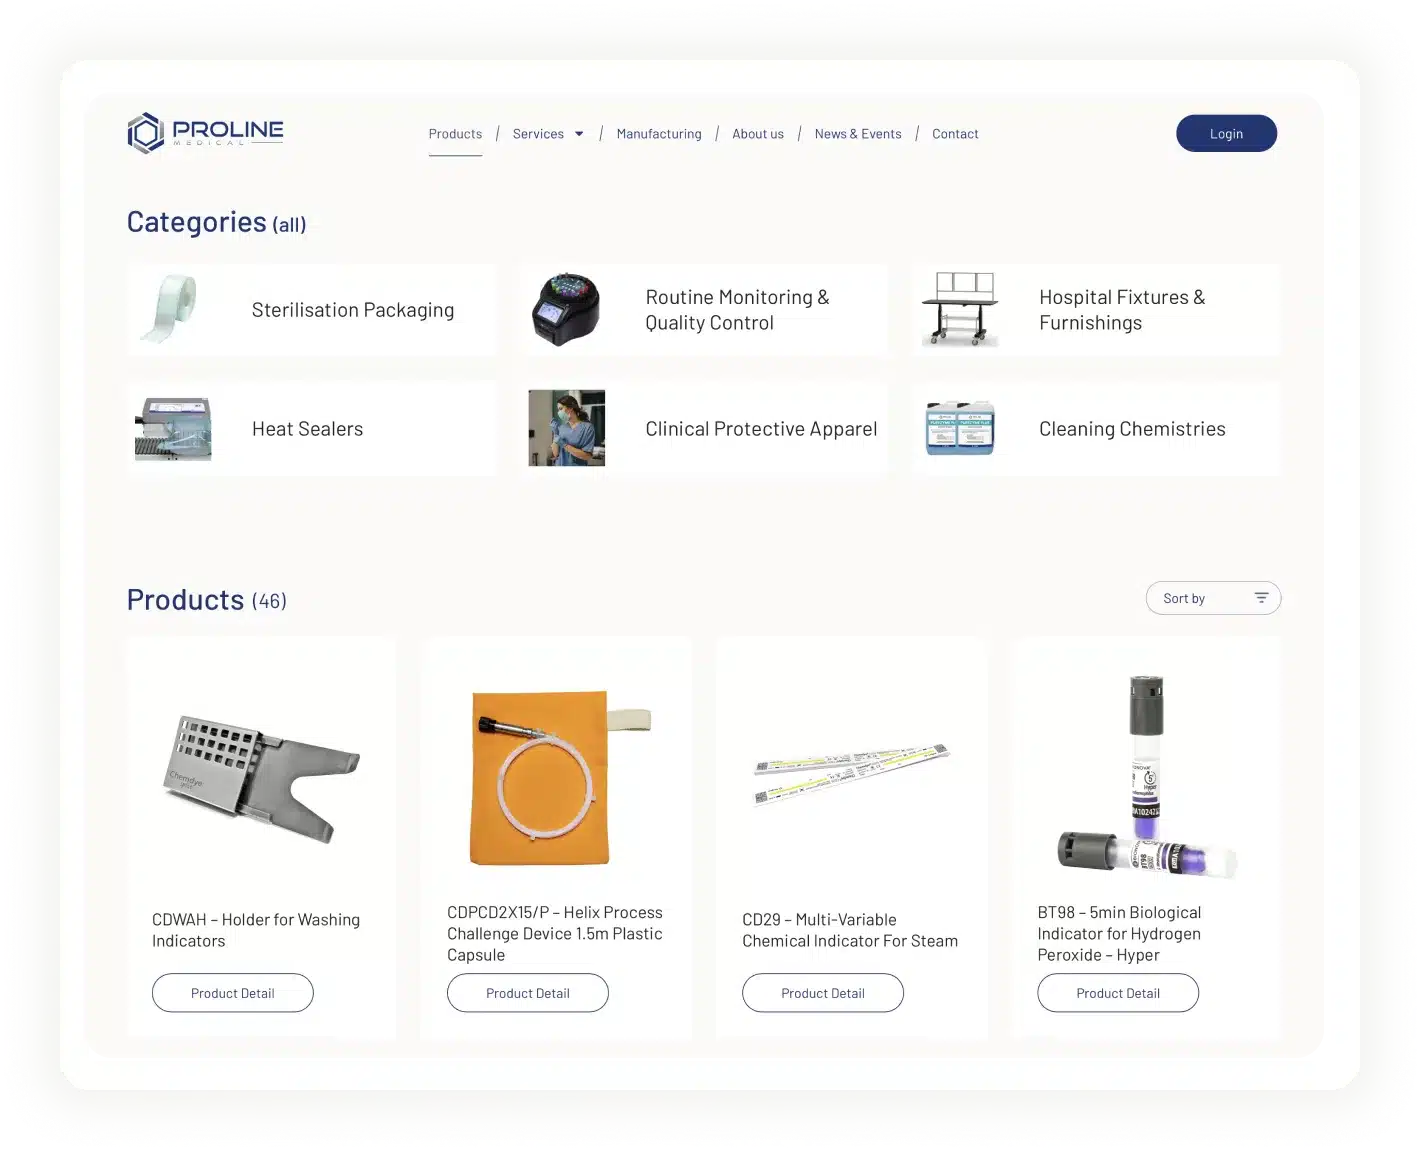Expand the Services dropdown arrow
This screenshot has height=1150, width=1420.
coord(579,134)
